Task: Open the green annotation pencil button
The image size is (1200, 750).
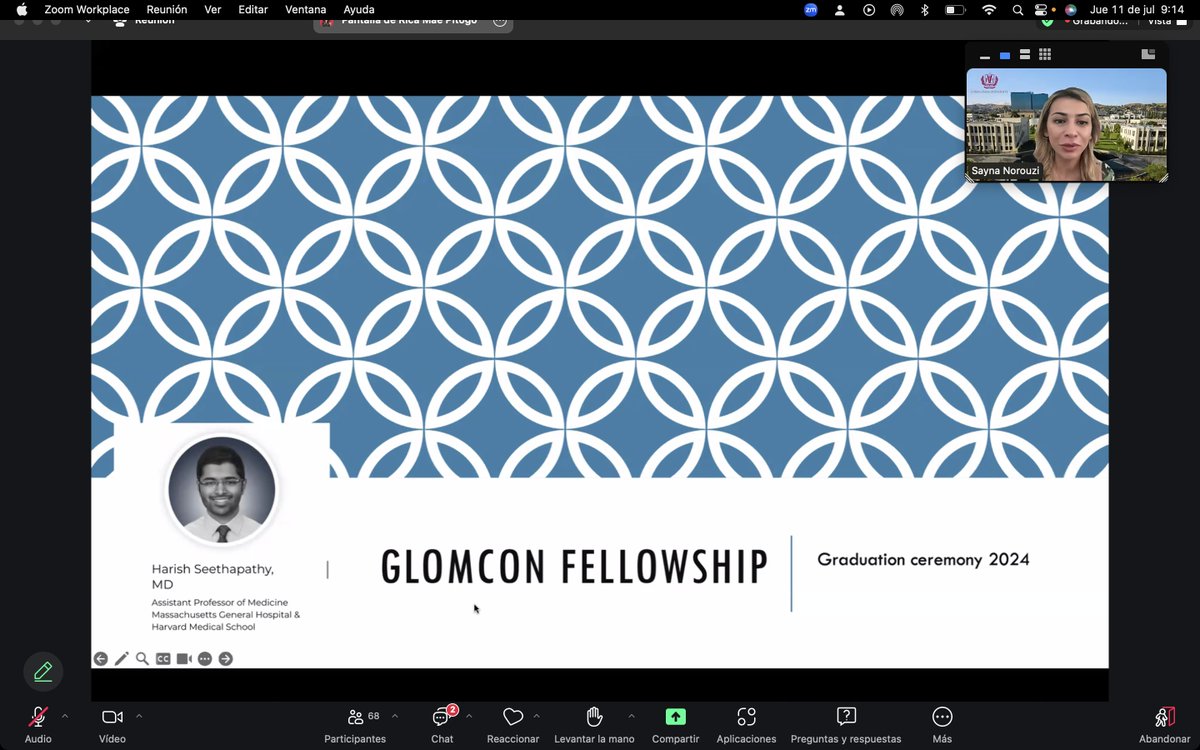Action: (43, 672)
